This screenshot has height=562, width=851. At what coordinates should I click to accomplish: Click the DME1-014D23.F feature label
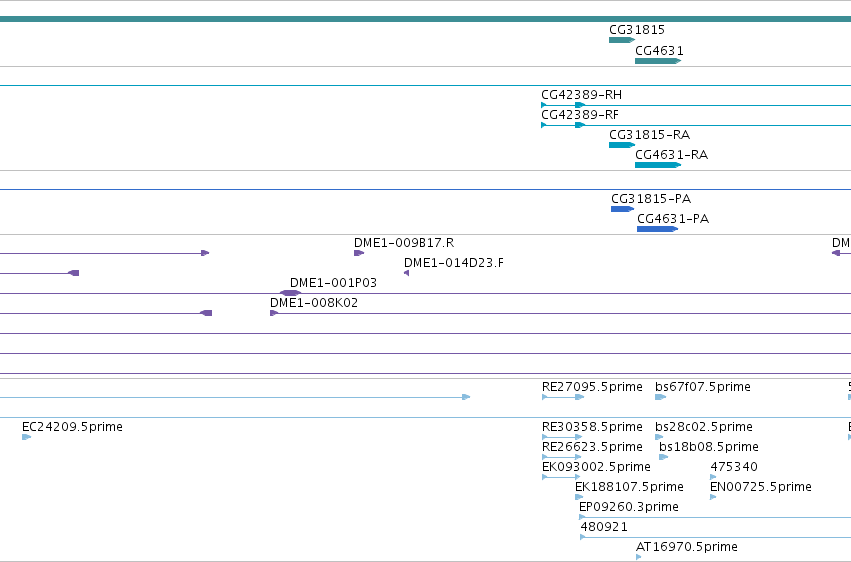[454, 263]
